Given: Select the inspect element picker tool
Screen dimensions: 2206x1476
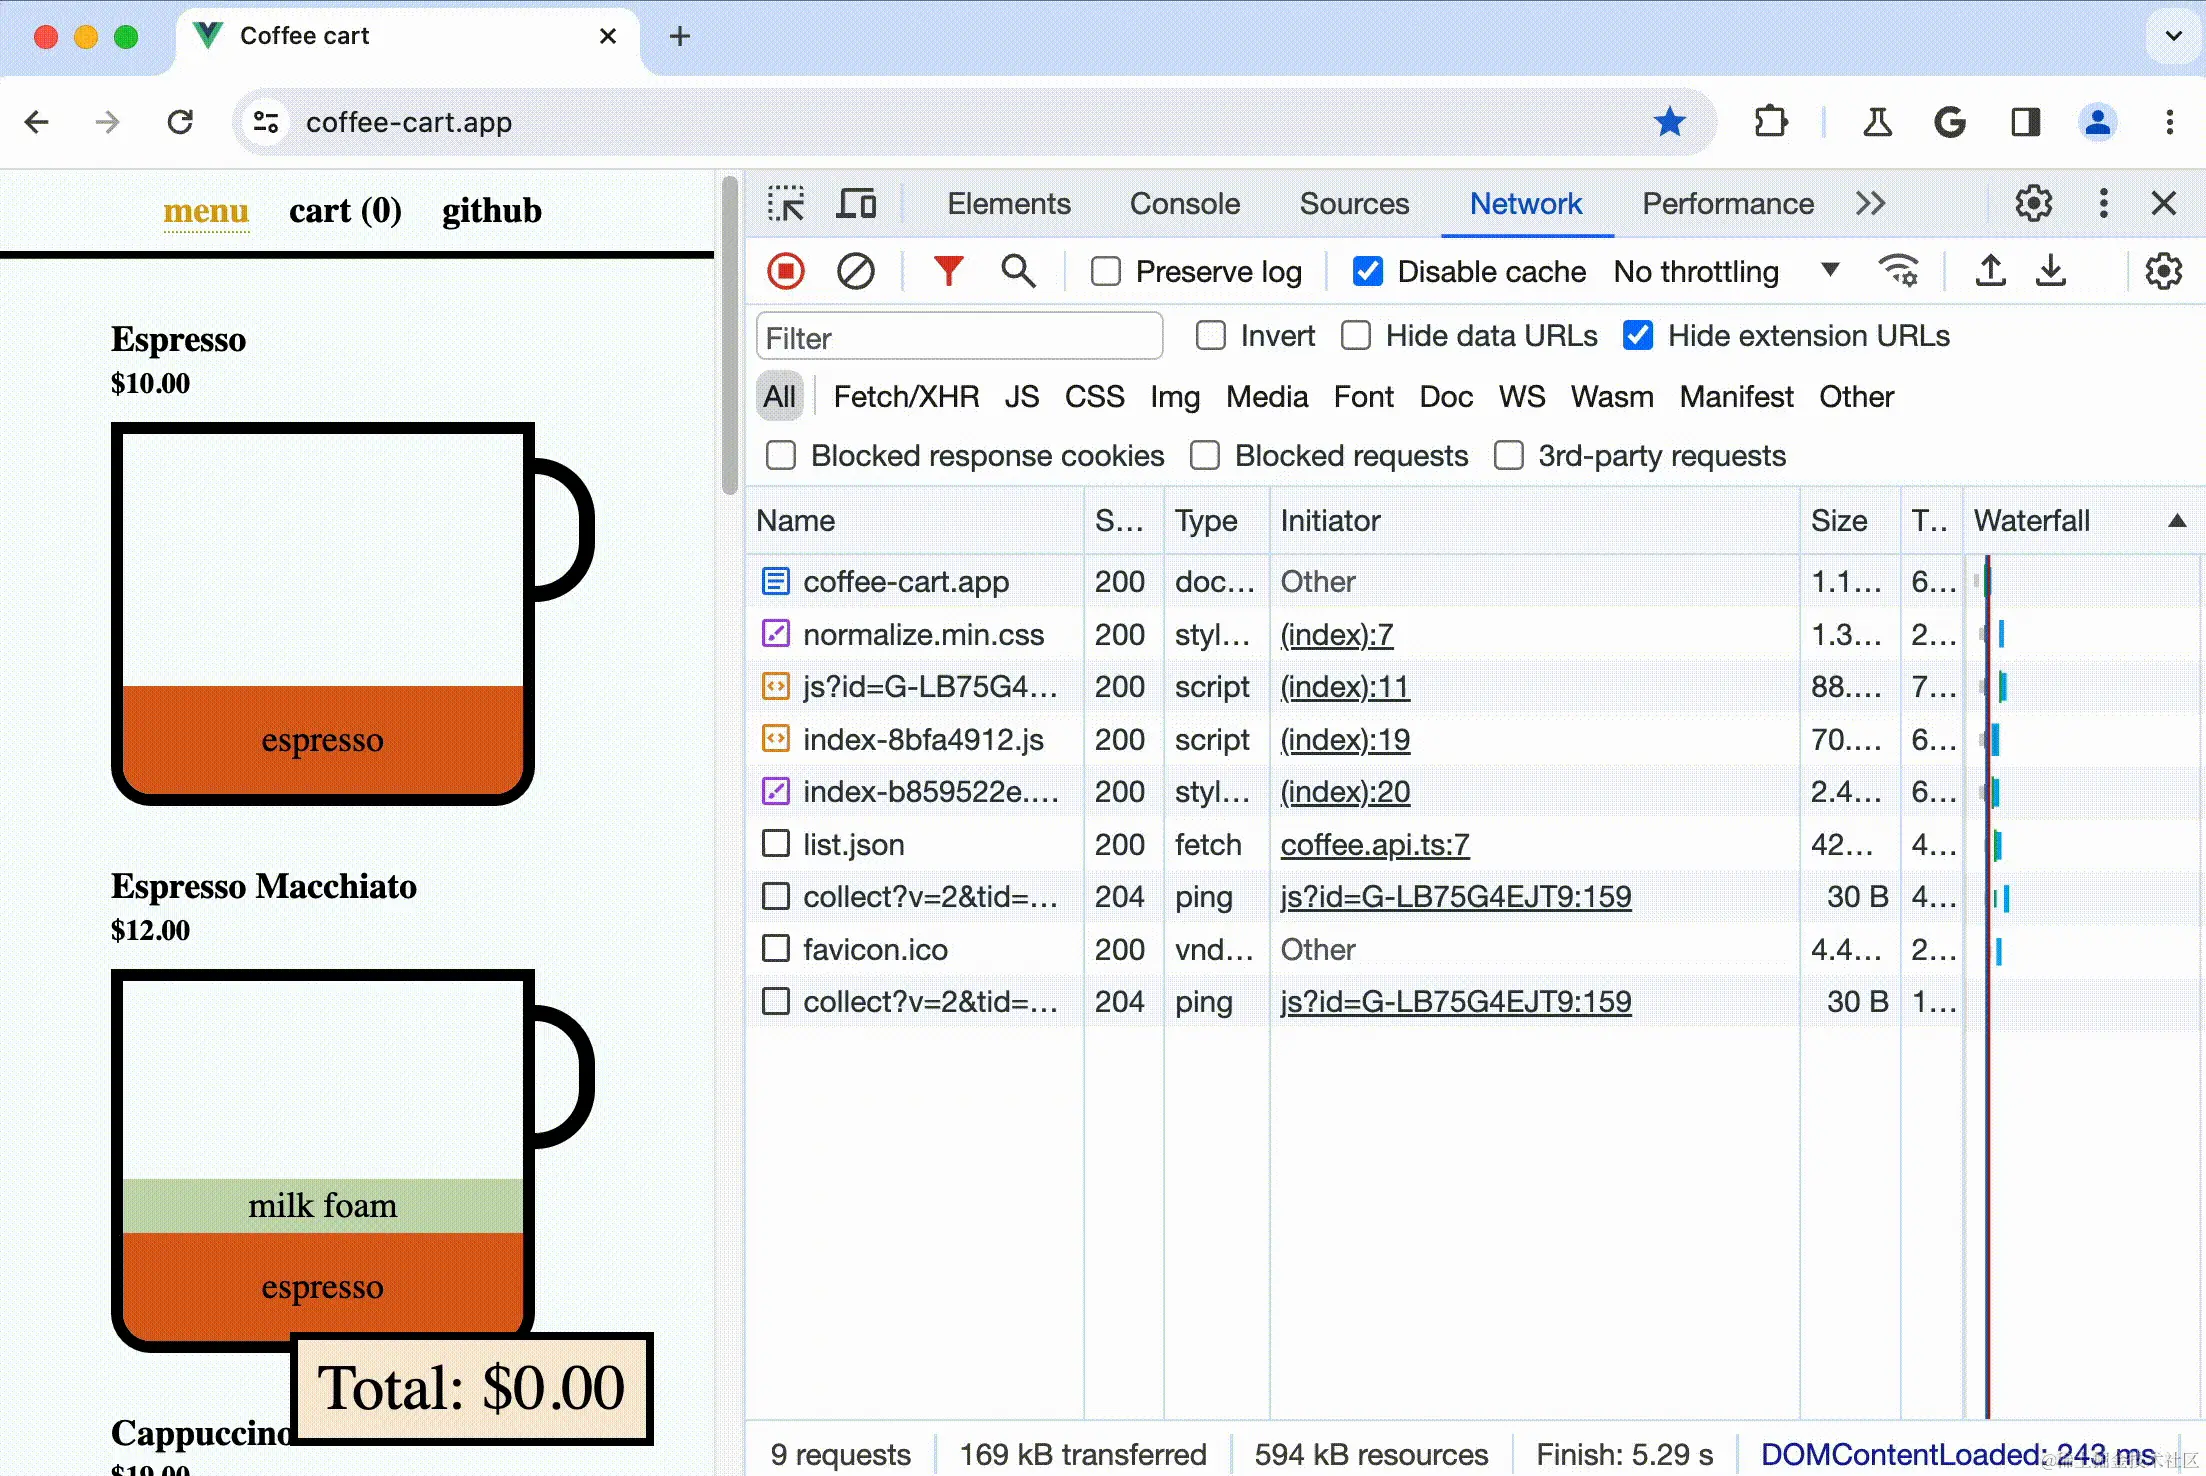Looking at the screenshot, I should click(786, 204).
